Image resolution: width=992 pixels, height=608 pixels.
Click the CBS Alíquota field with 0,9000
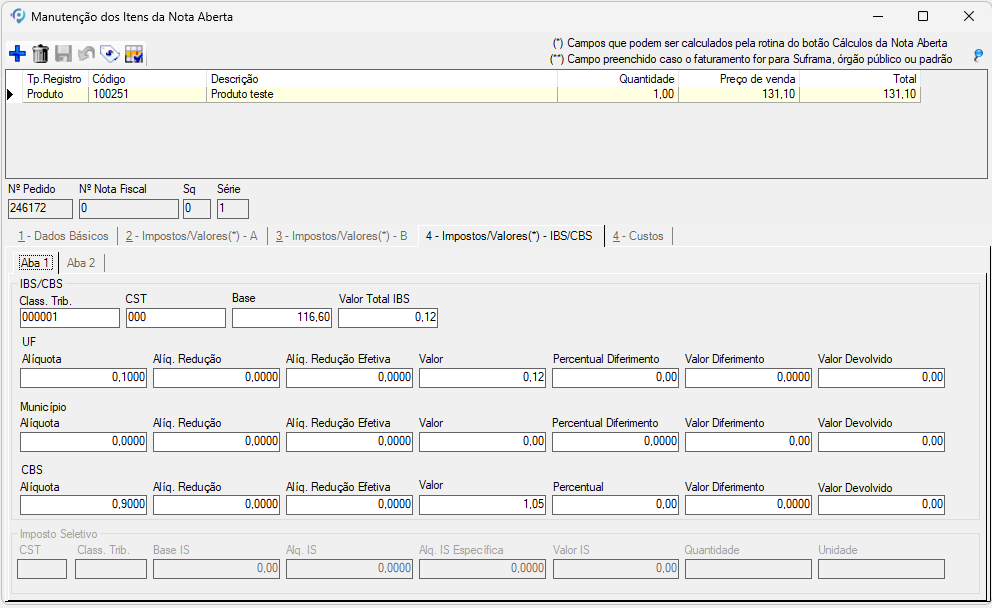point(84,505)
